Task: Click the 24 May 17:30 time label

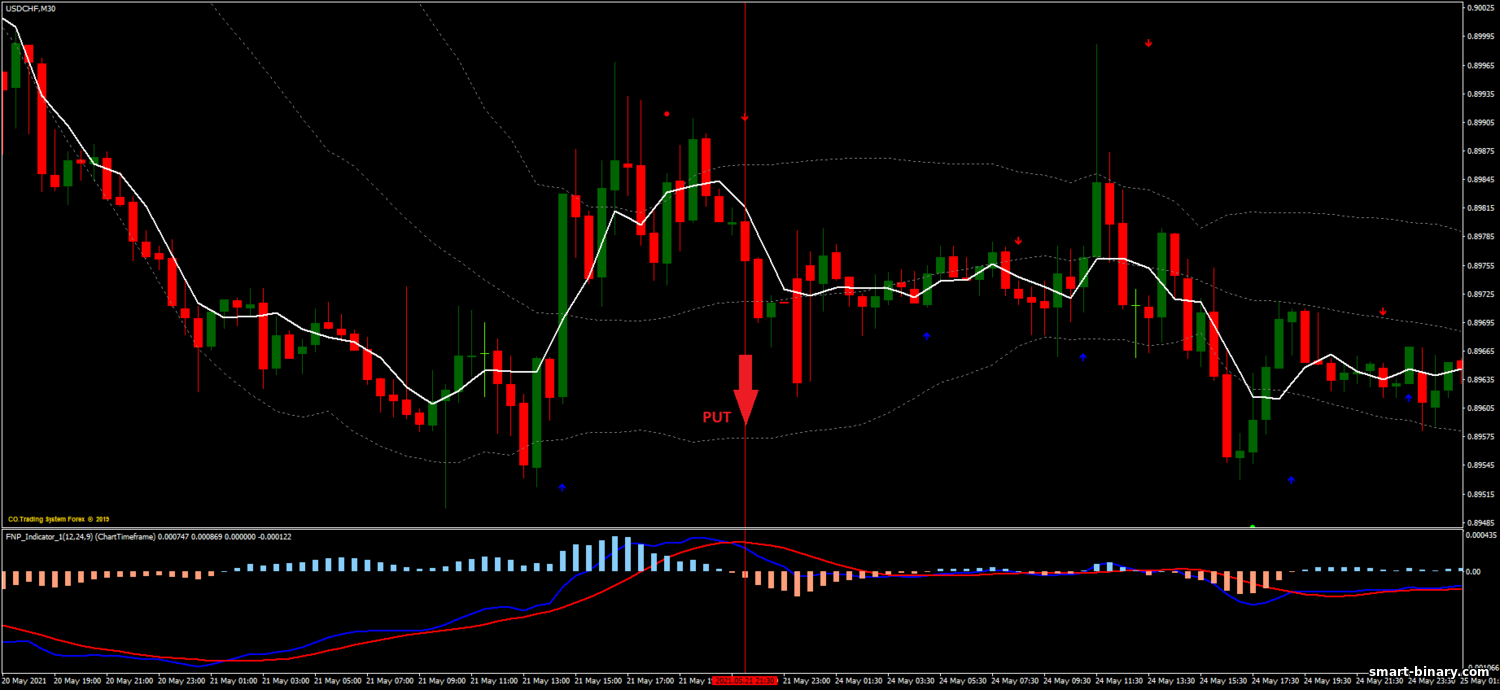Action: coord(1277,680)
